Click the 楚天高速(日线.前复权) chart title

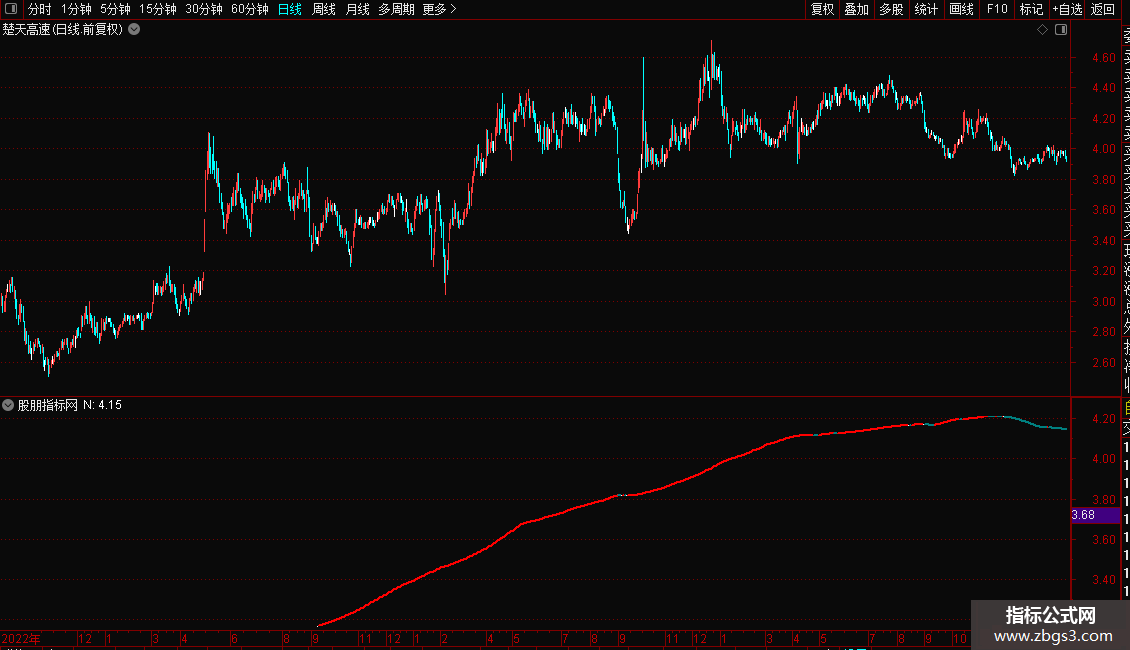coord(63,30)
